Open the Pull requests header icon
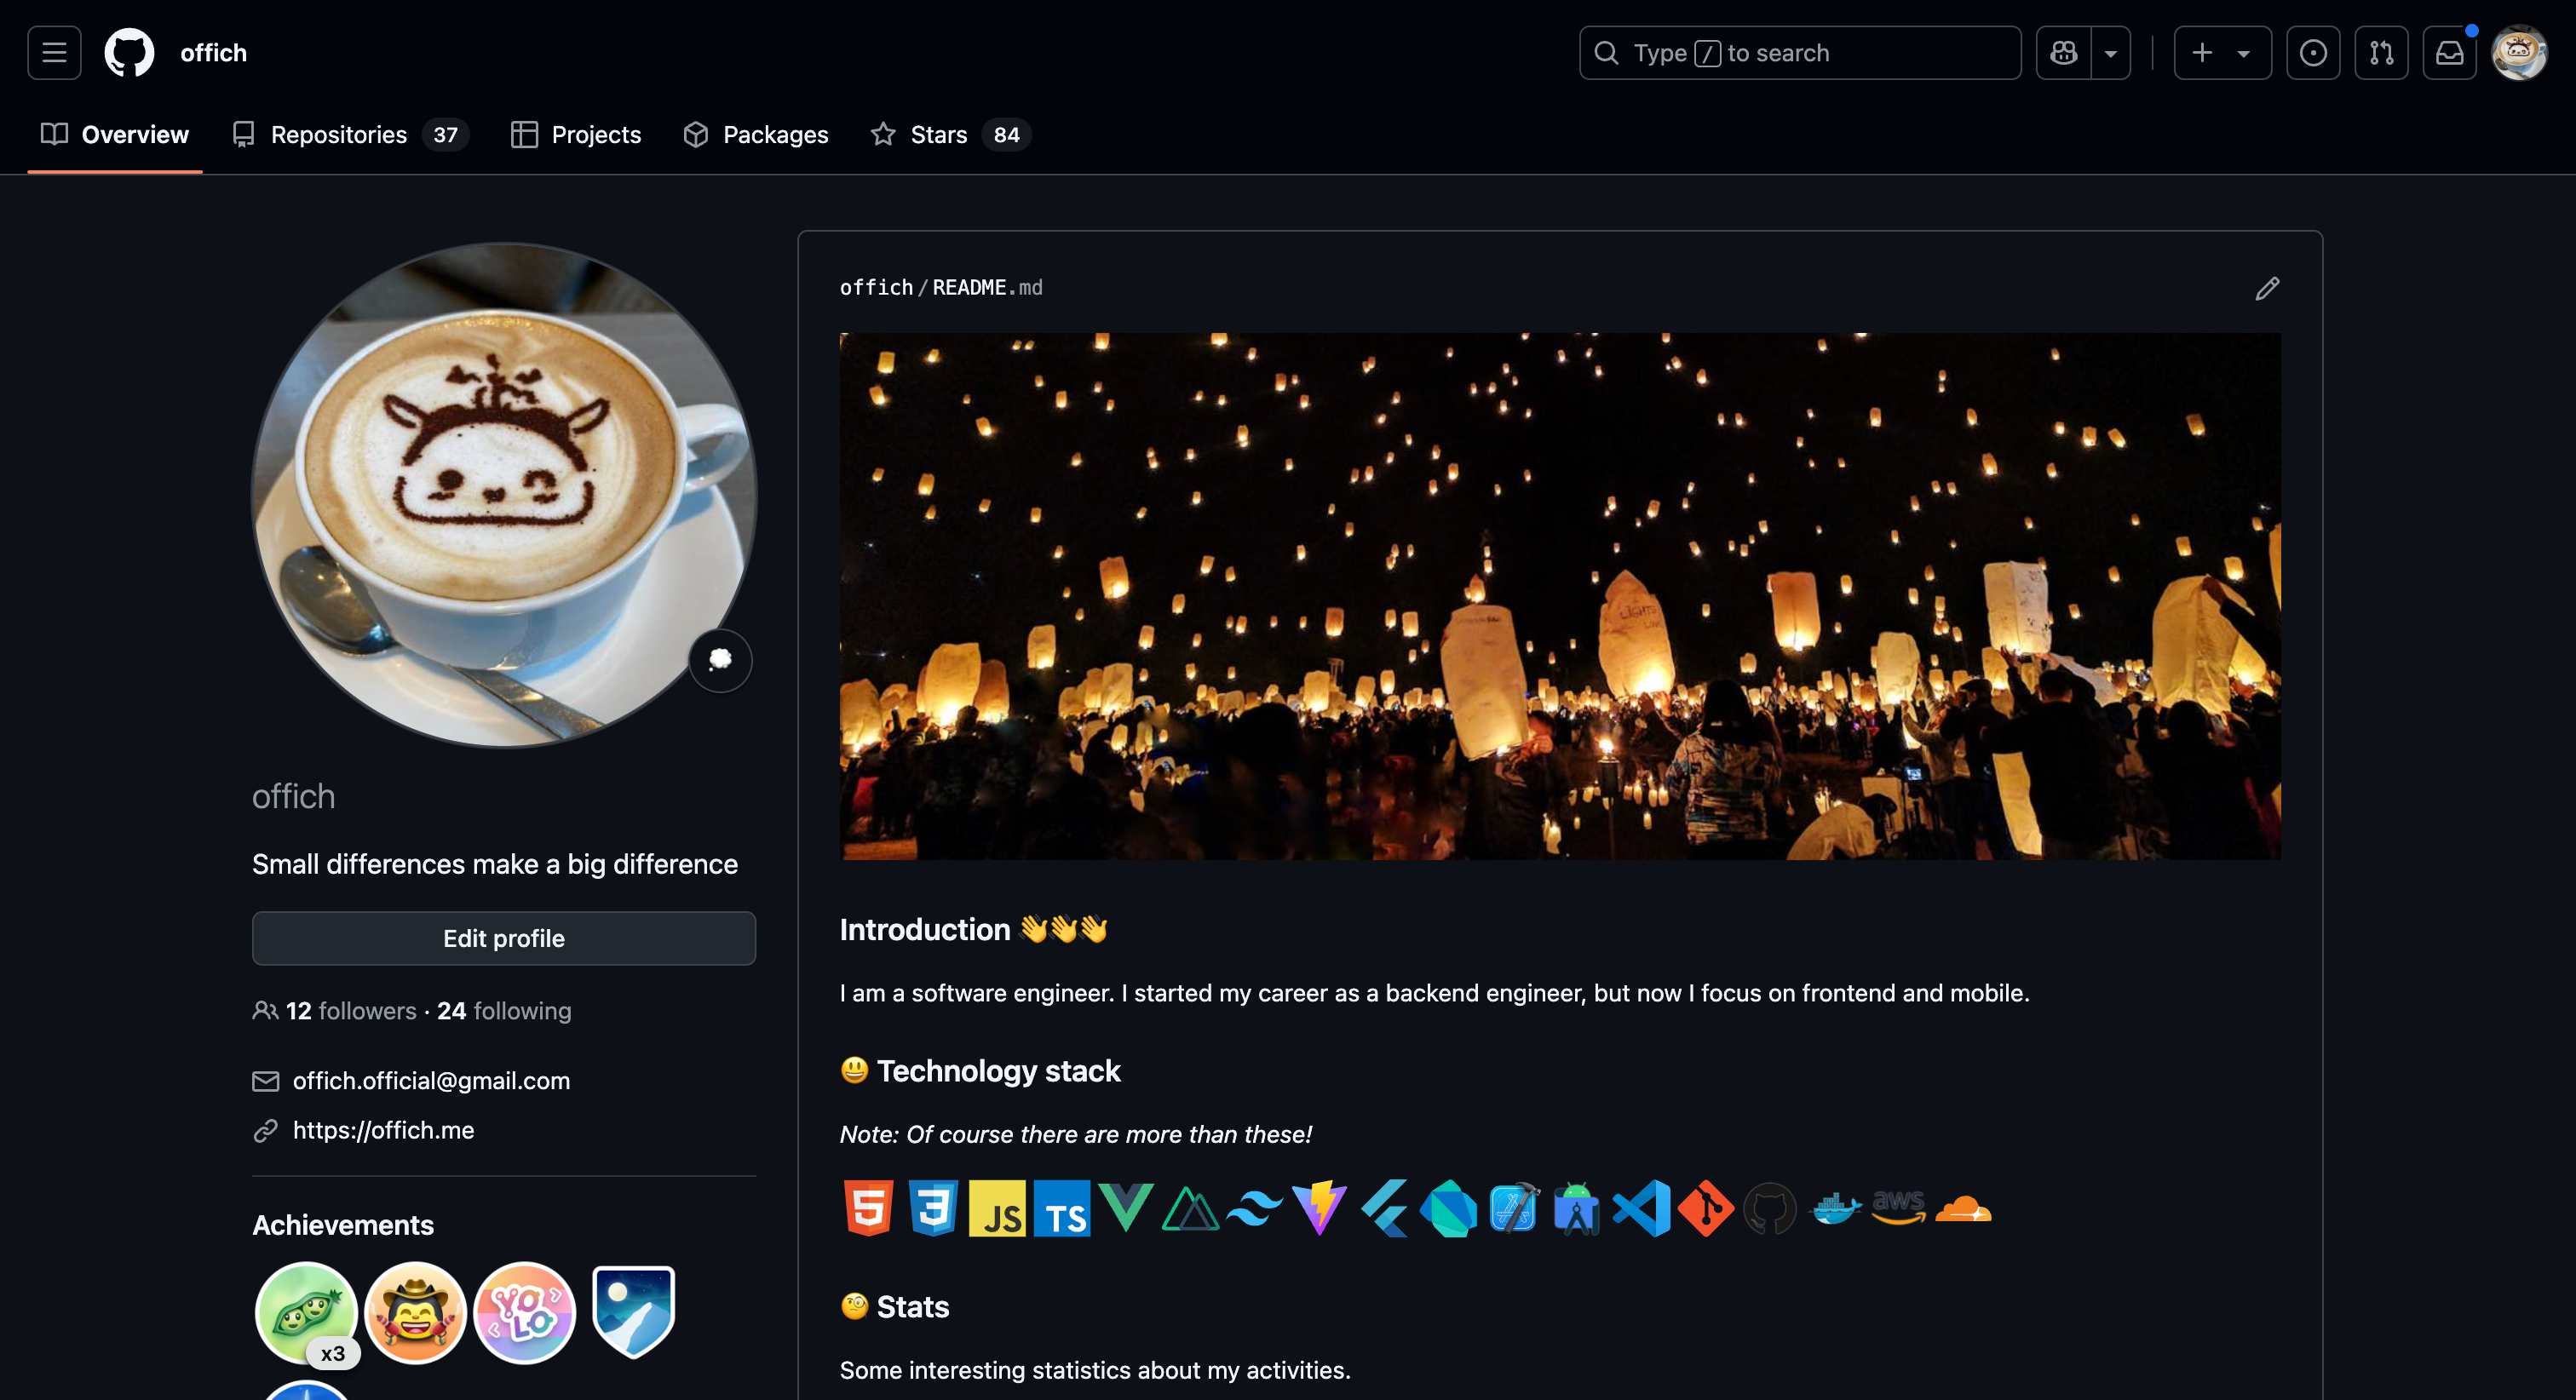The image size is (2576, 1400). pyautogui.click(x=2381, y=53)
